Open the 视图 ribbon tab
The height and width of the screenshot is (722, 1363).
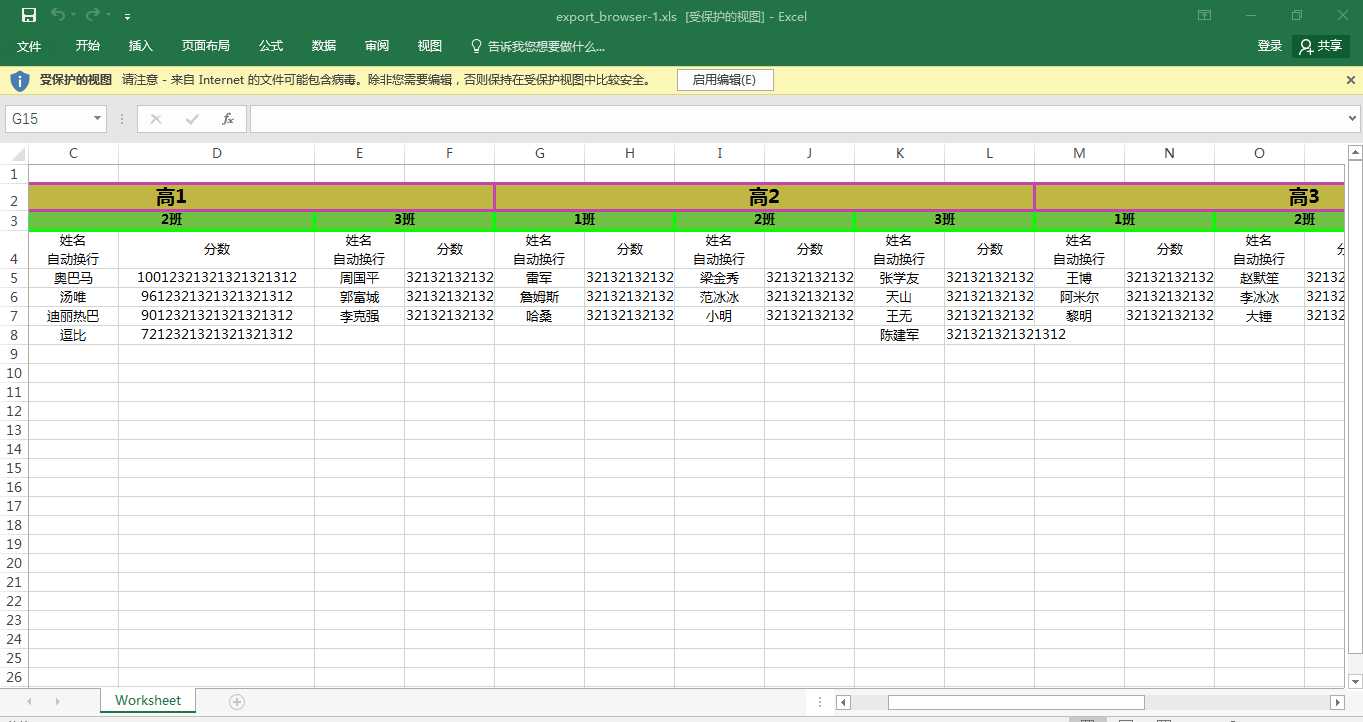click(x=430, y=46)
